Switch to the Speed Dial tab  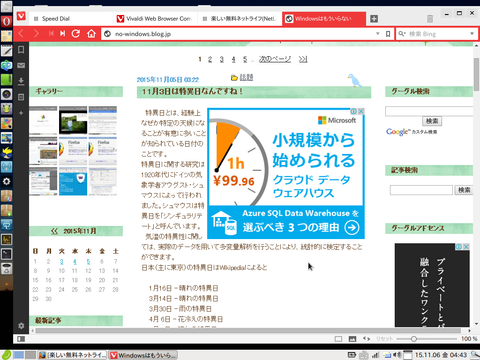tap(71, 19)
